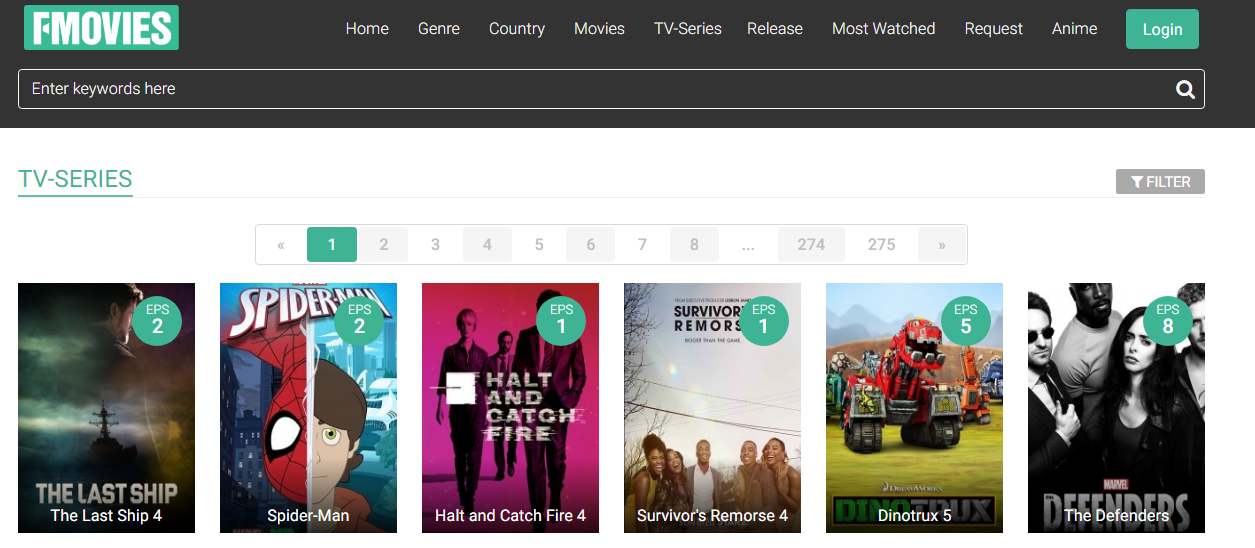Click Survivor's Remorse 4 title
Image resolution: width=1255 pixels, height=548 pixels.
point(712,516)
